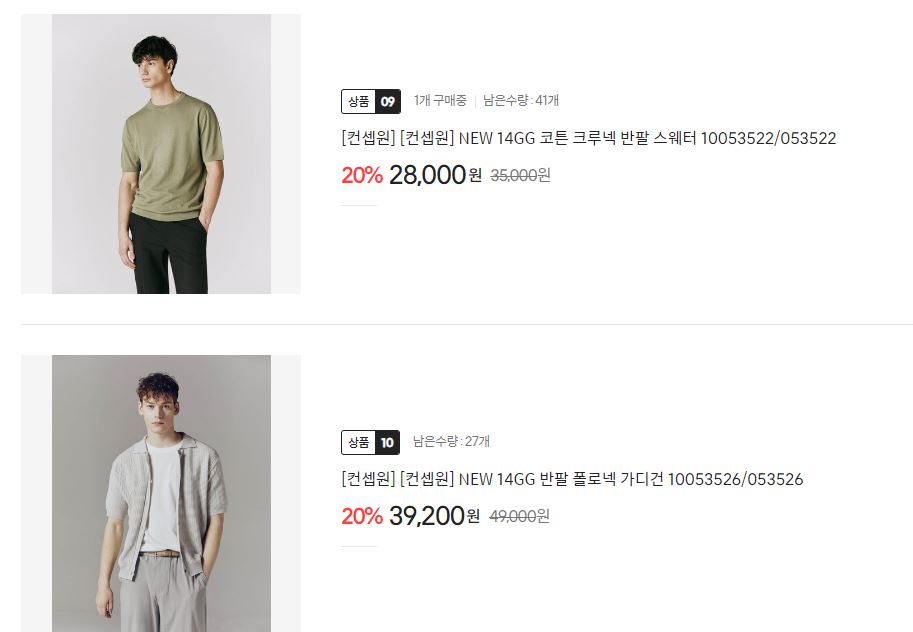Click the dark 09 number box

click(x=388, y=102)
